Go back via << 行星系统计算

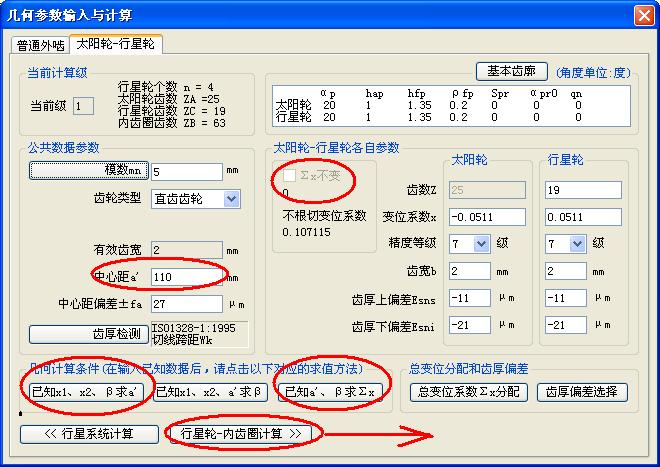(x=89, y=434)
